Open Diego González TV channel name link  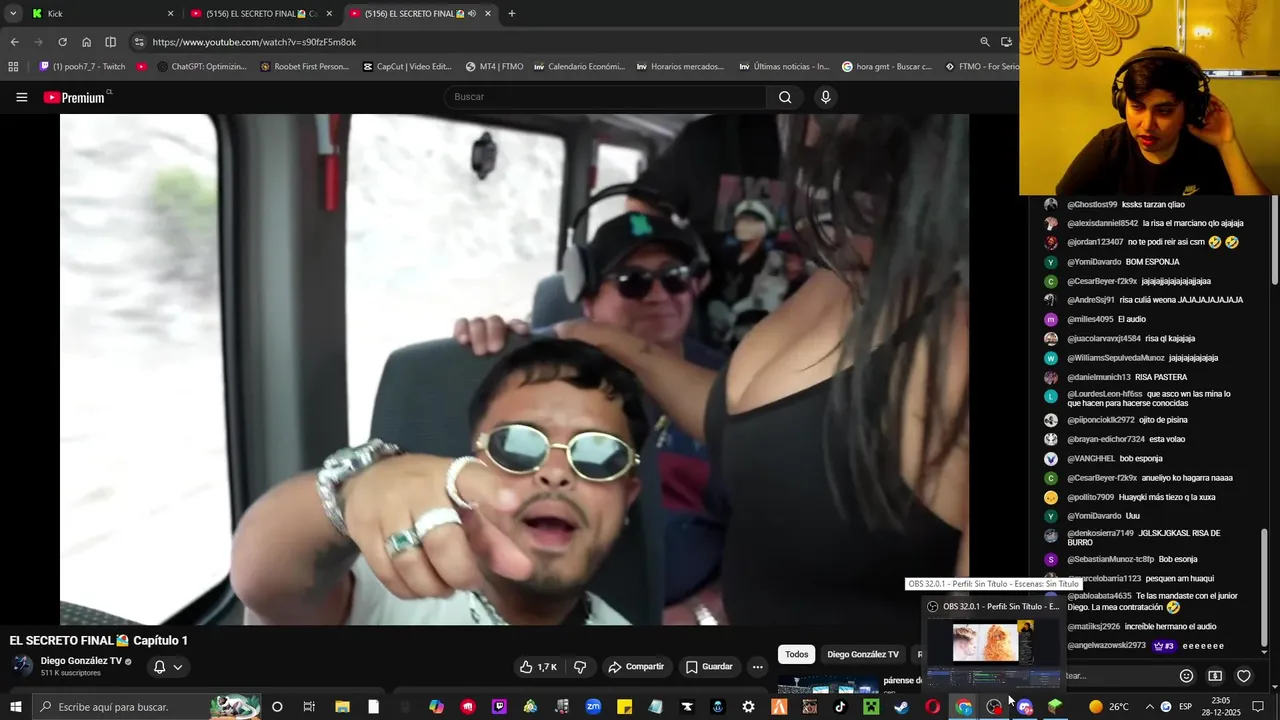(x=81, y=661)
